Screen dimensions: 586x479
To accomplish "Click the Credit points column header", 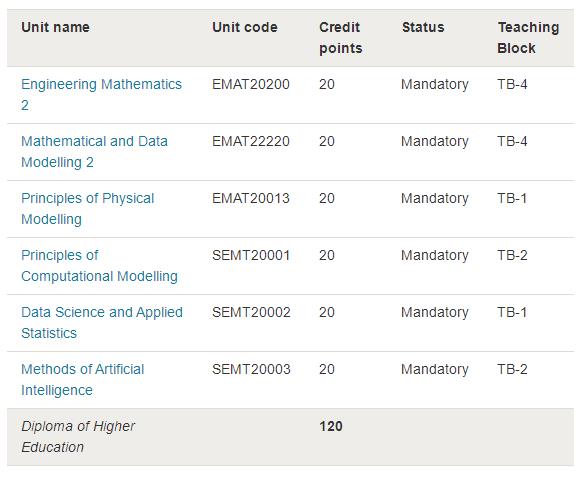I will point(340,38).
